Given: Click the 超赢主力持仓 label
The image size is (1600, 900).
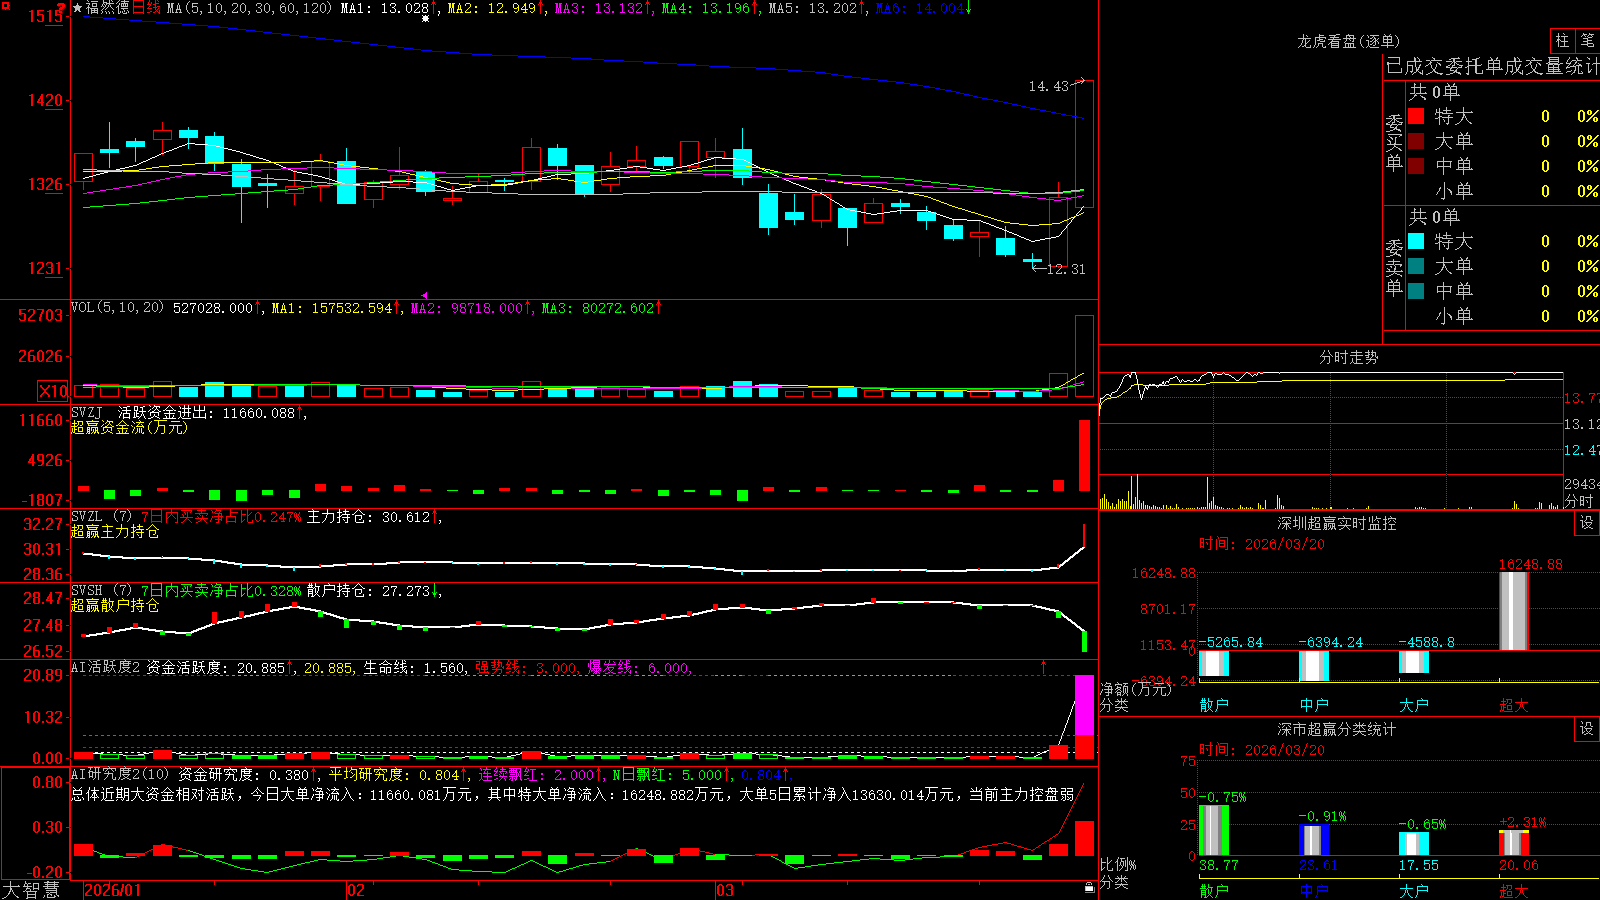Looking at the screenshot, I should 115,531.
